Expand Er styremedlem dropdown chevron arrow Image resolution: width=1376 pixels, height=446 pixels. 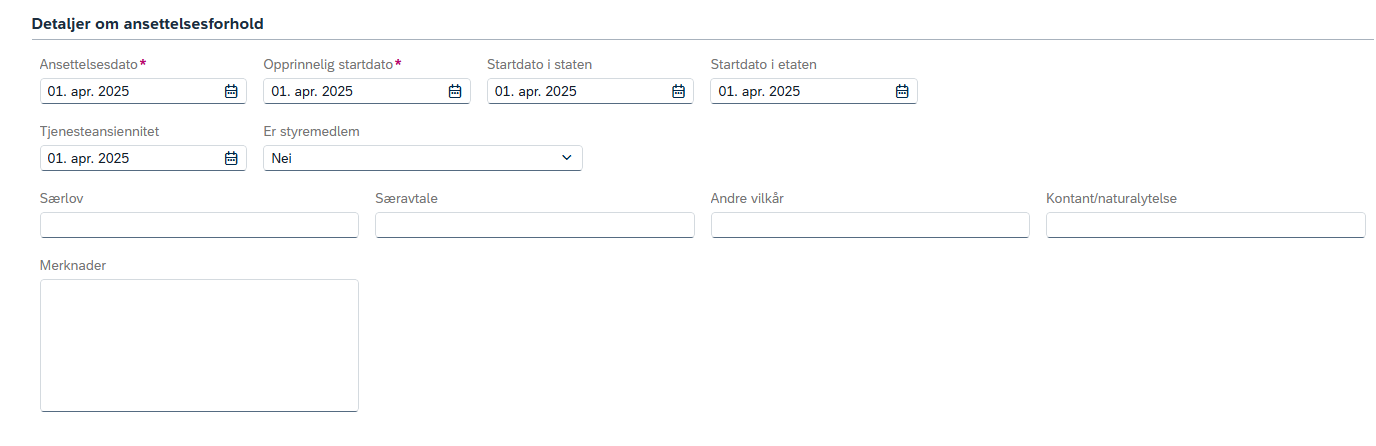(567, 158)
